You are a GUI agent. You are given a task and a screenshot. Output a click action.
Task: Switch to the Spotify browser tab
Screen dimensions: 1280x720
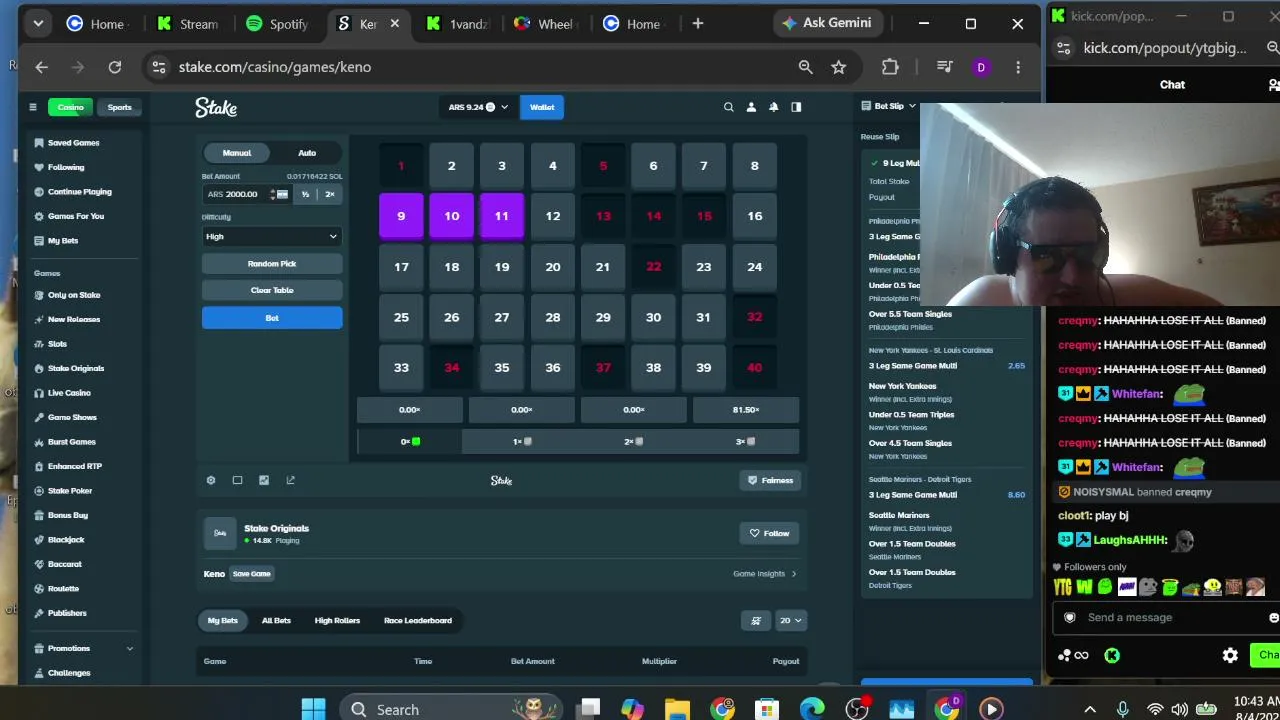(278, 24)
